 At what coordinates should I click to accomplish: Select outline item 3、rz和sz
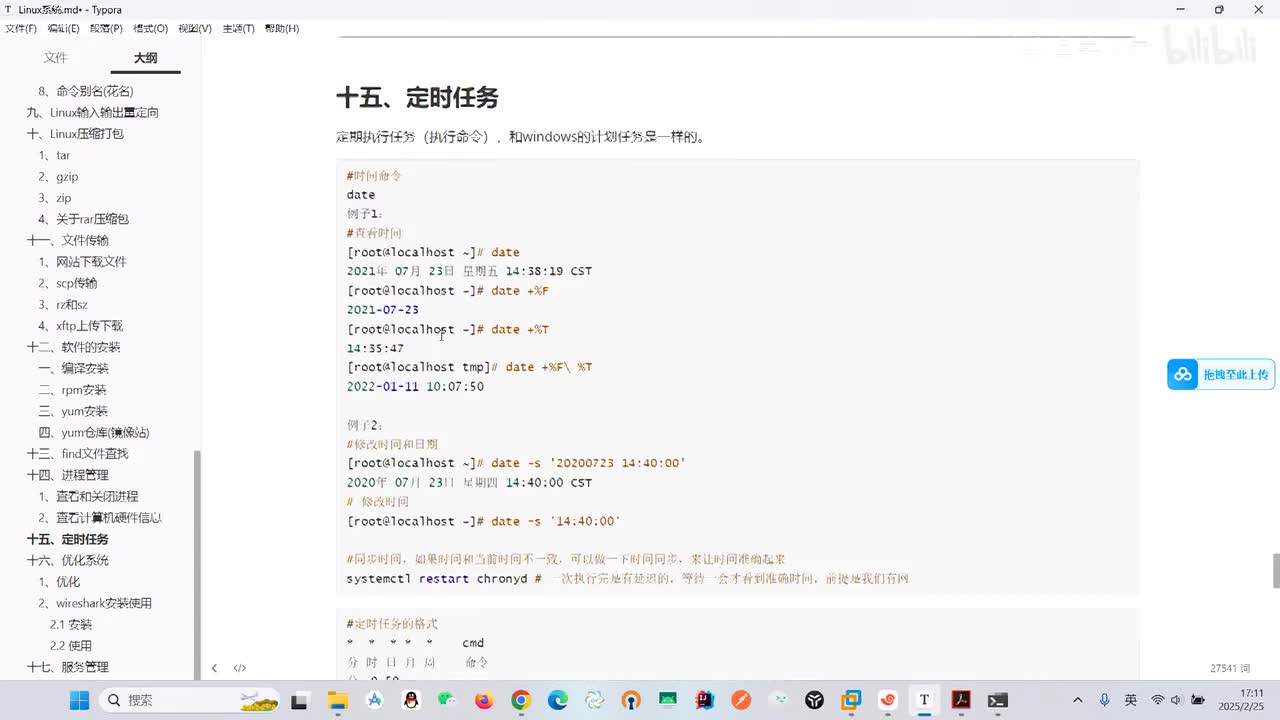pos(63,304)
